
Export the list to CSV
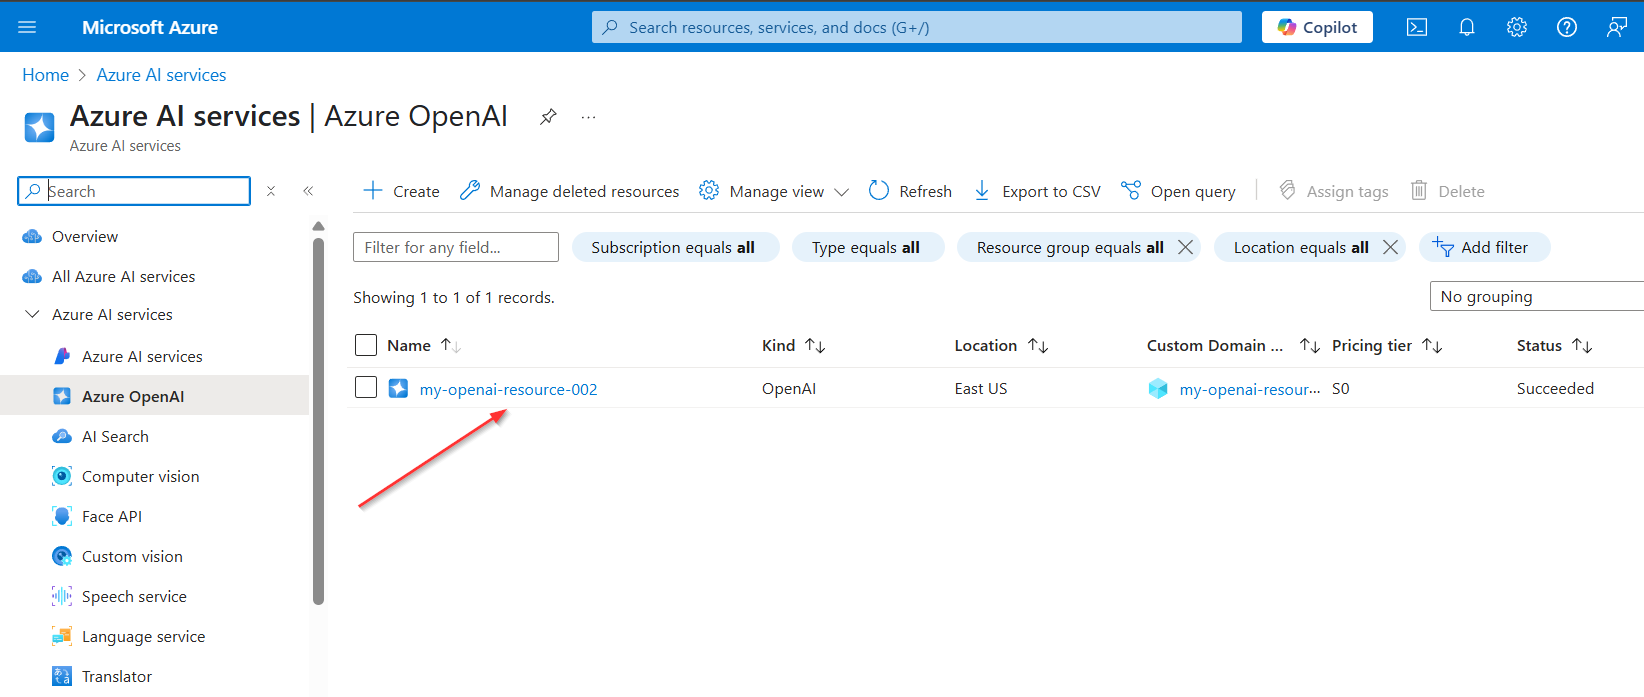(x=1037, y=191)
